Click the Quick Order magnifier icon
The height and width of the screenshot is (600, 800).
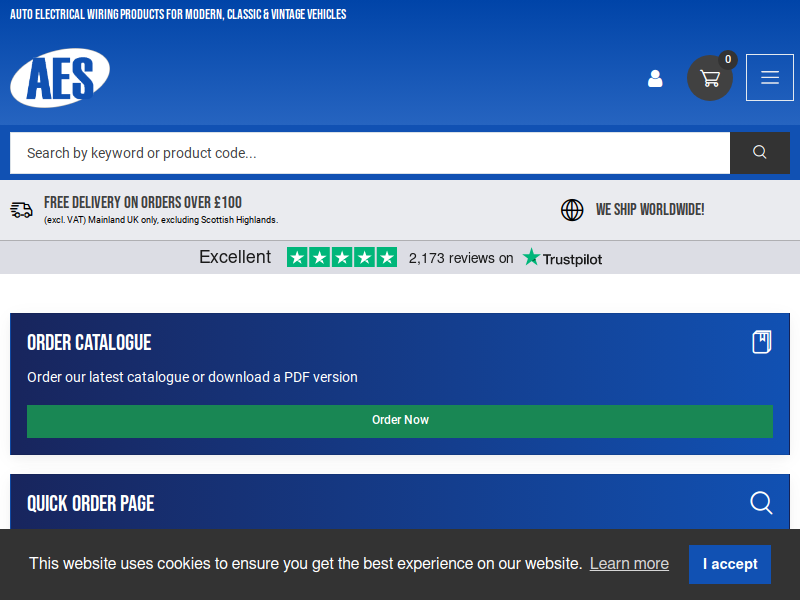(x=761, y=503)
